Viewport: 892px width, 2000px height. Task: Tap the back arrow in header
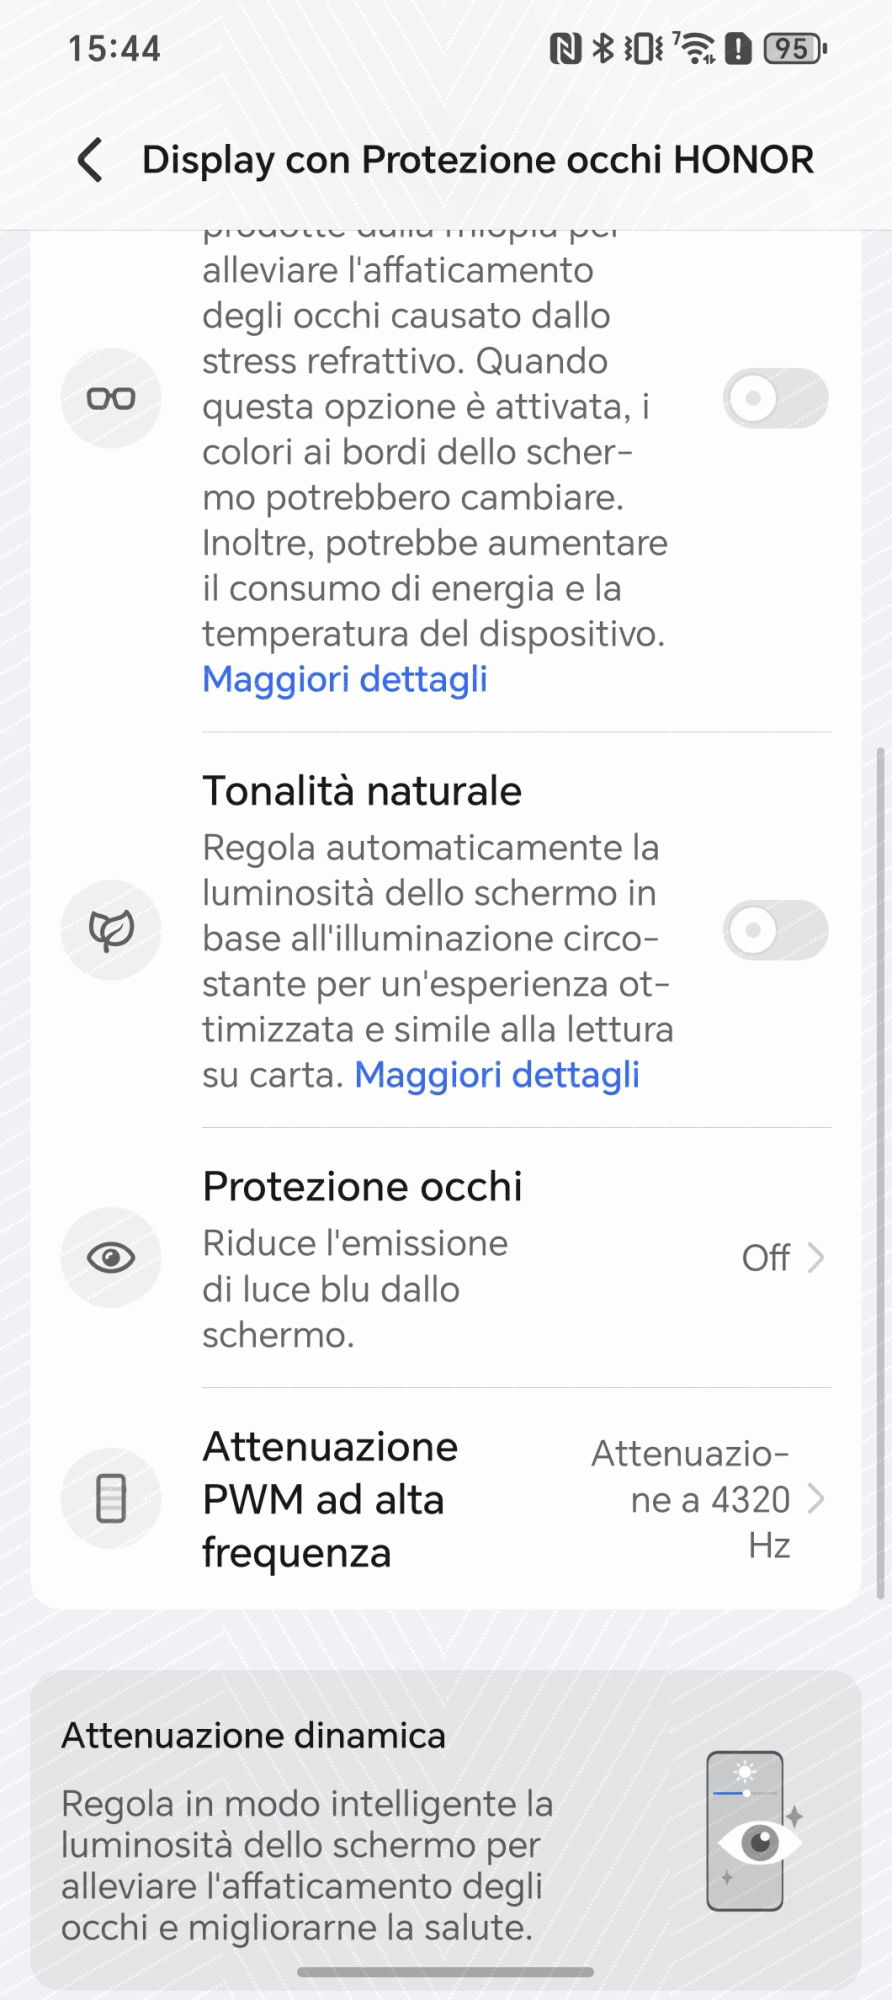[91, 160]
